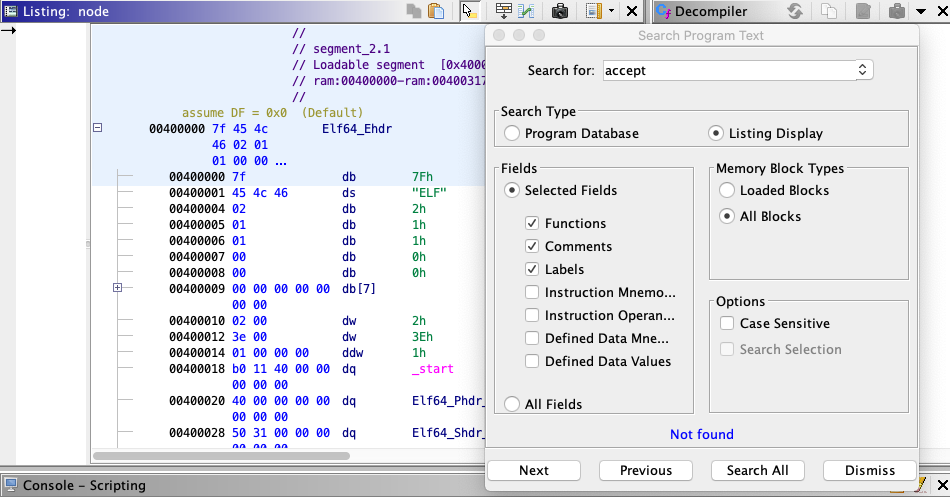Viewport: 950px width, 497px height.
Task: Open the Search for history dropdown
Action: pyautogui.click(x=862, y=70)
